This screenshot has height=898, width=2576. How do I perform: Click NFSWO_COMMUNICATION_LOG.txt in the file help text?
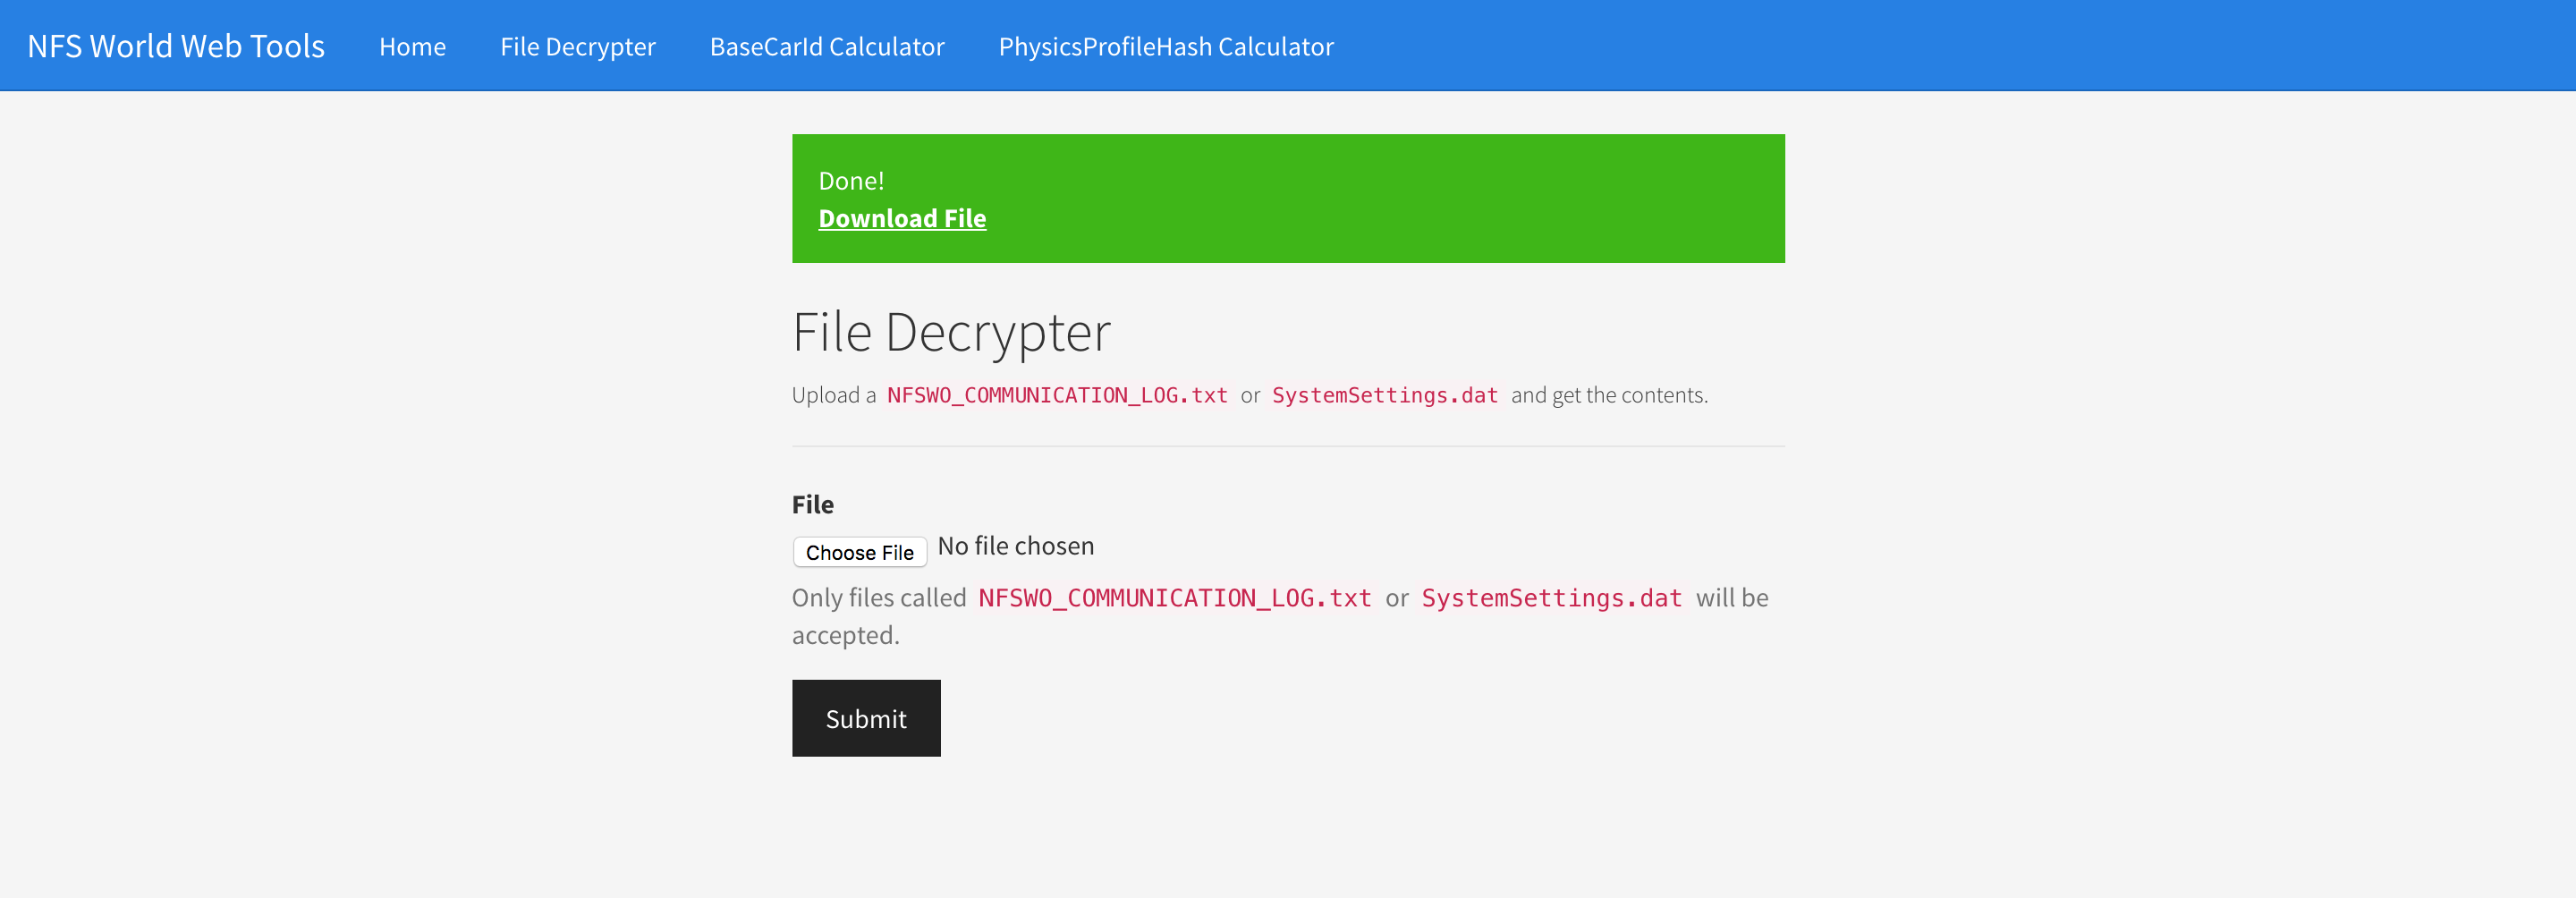[1175, 598]
